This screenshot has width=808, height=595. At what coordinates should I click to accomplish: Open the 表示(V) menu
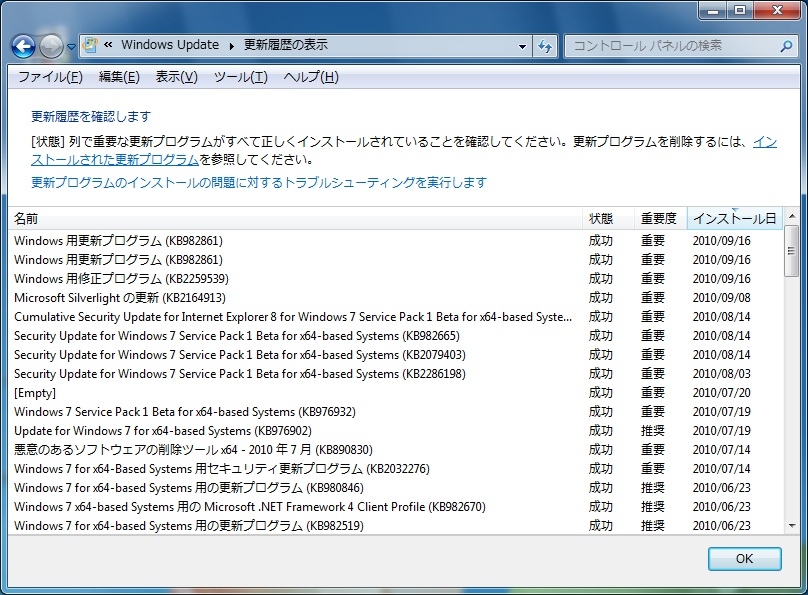click(177, 77)
